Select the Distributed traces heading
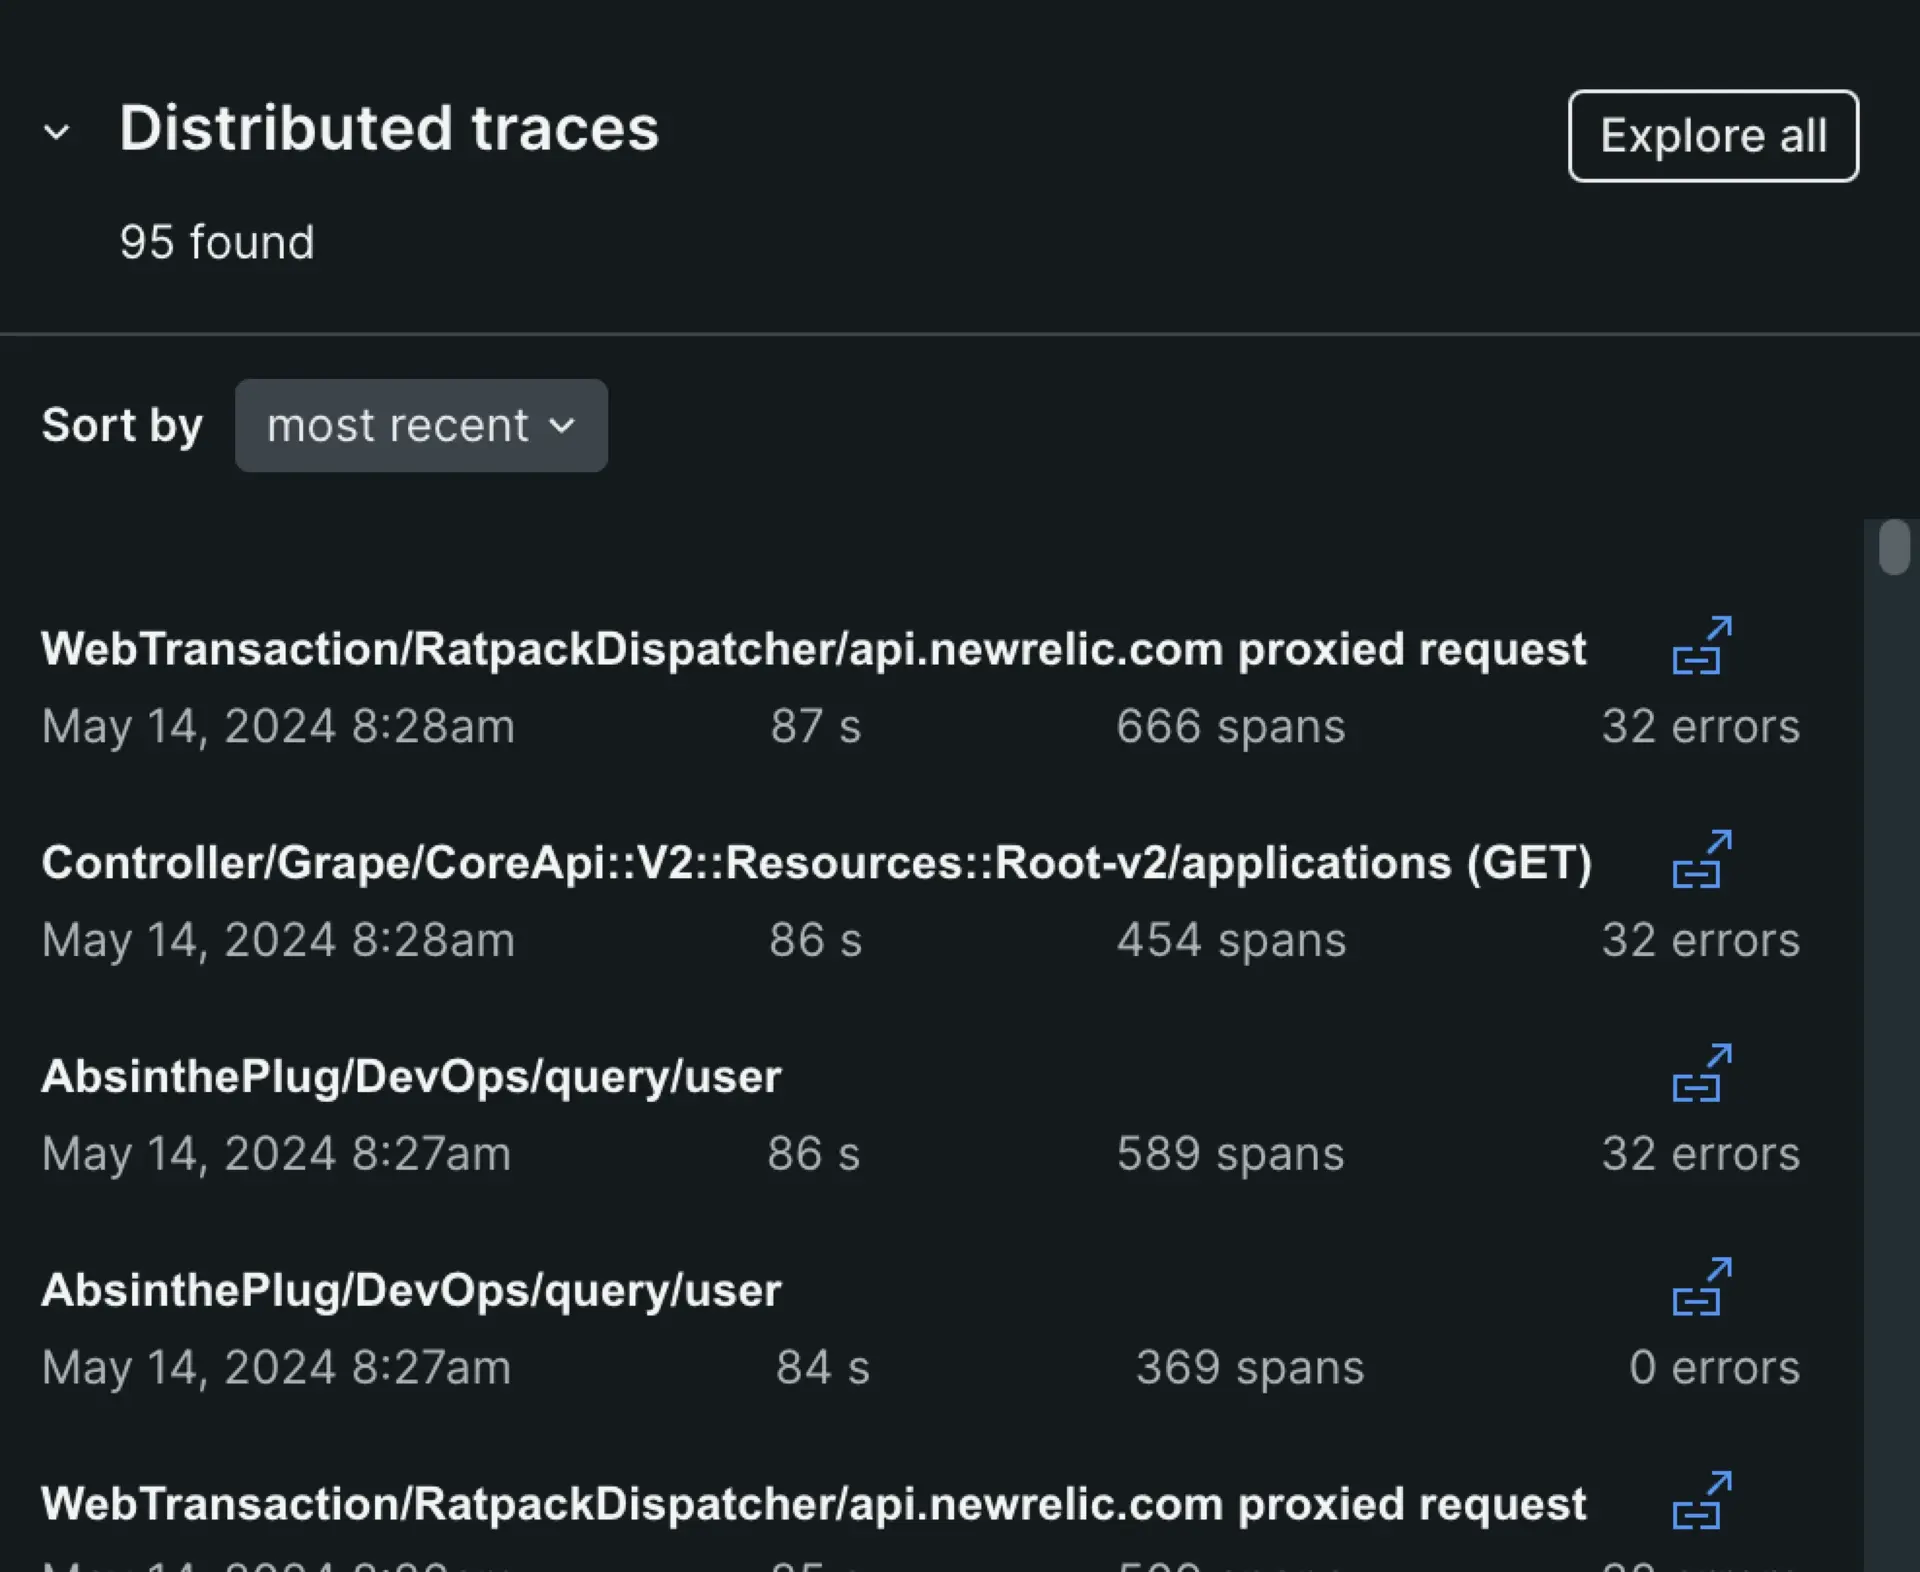This screenshot has height=1572, width=1920. point(389,128)
